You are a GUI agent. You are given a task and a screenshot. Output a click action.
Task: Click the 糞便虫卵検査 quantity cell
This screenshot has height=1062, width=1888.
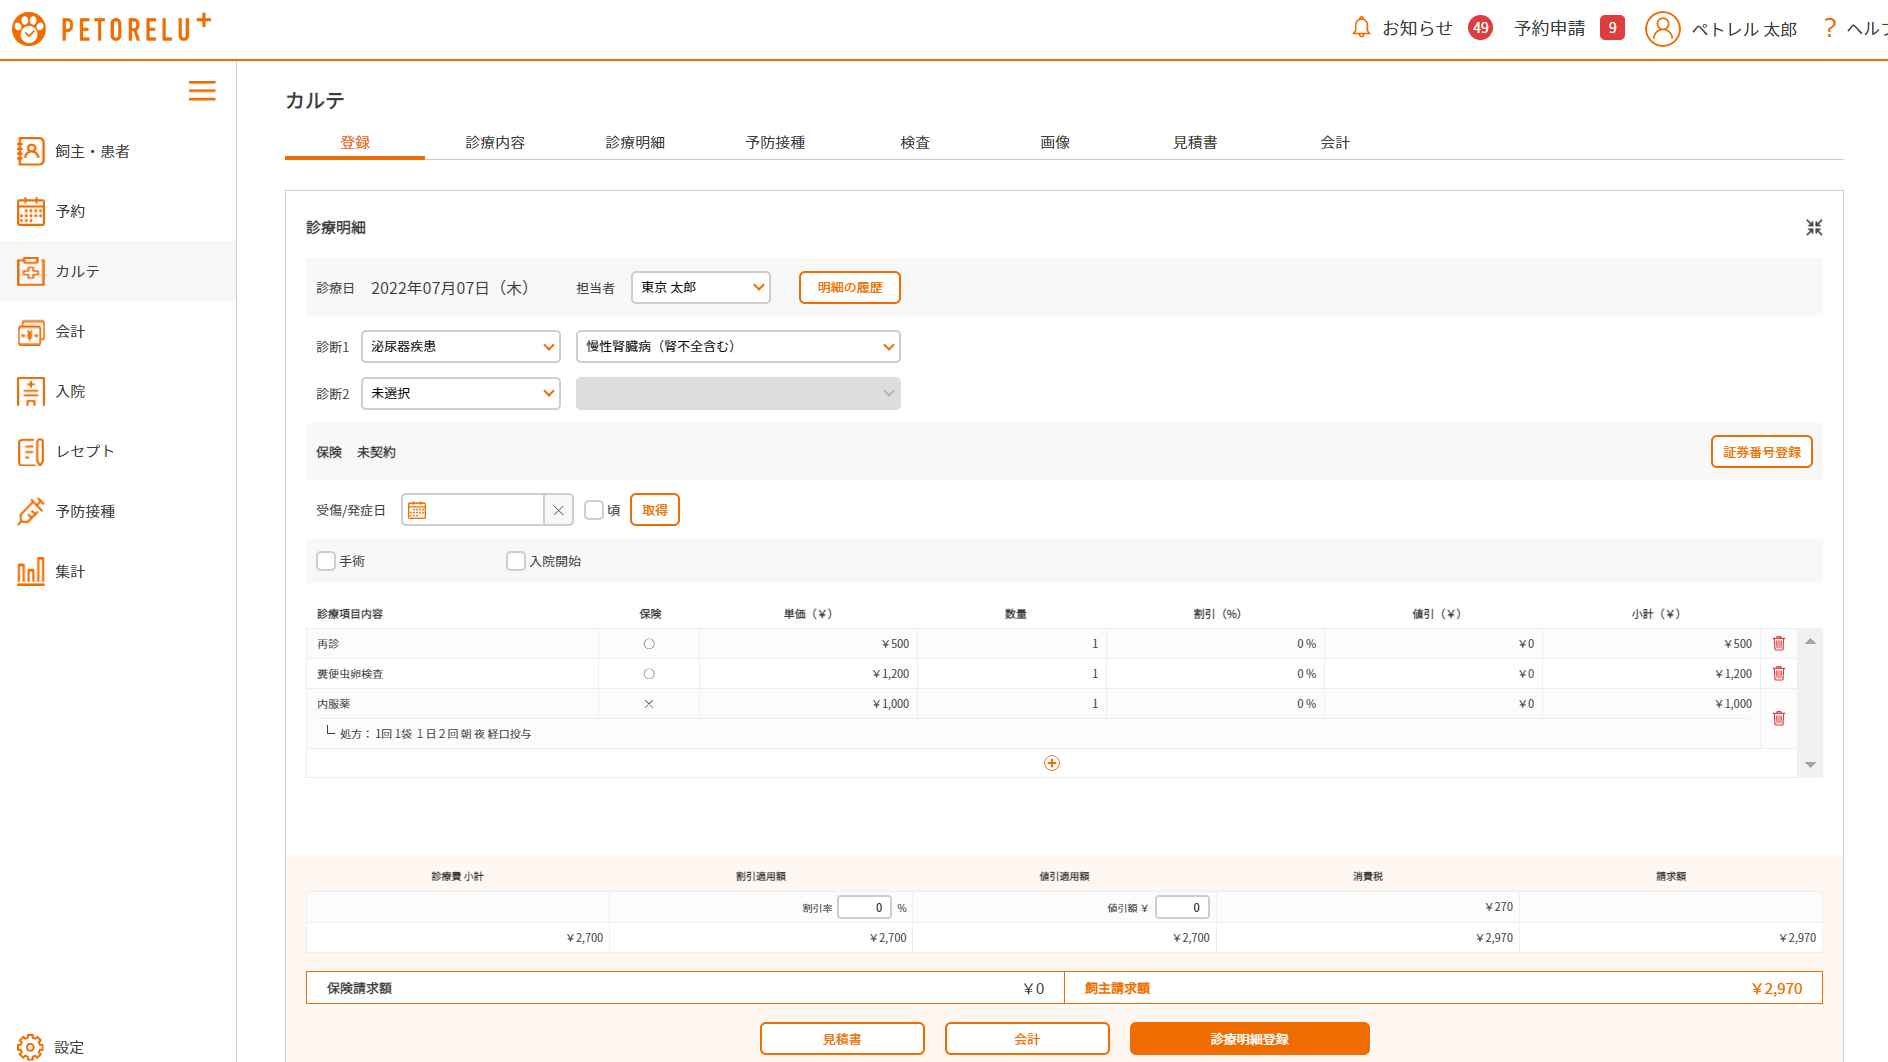(1012, 674)
